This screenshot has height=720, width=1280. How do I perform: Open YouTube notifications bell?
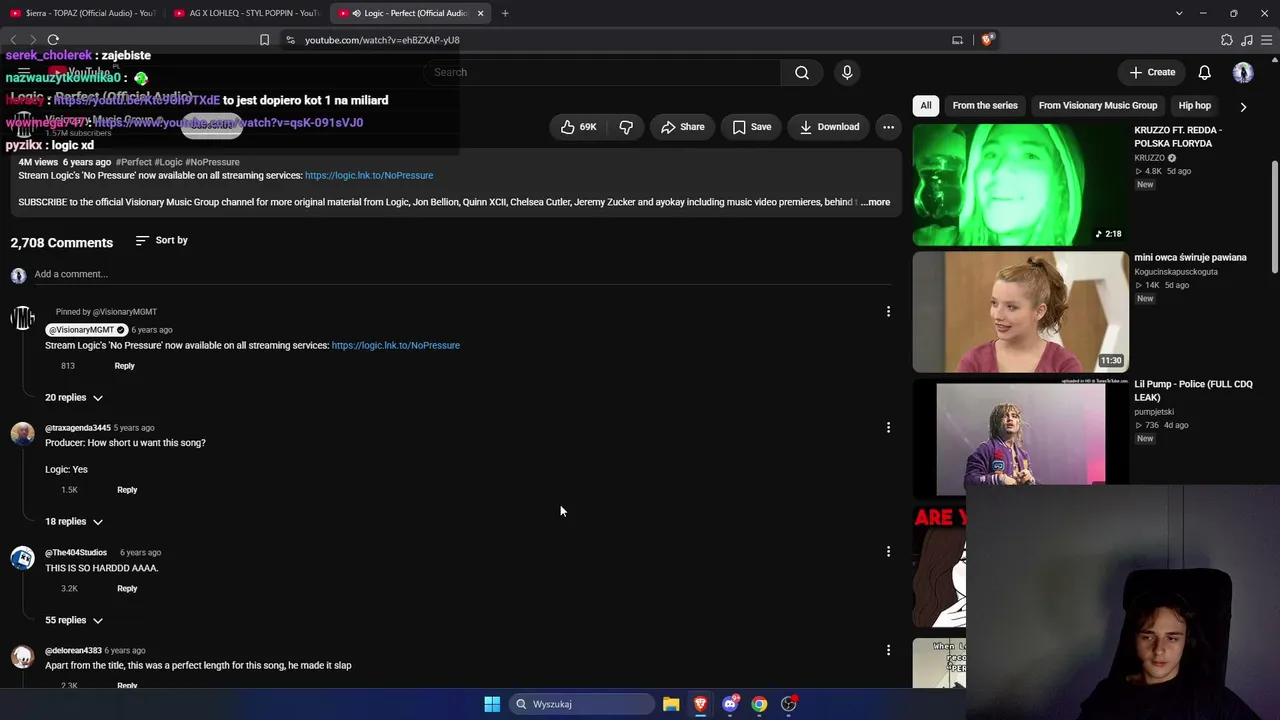1205,72
